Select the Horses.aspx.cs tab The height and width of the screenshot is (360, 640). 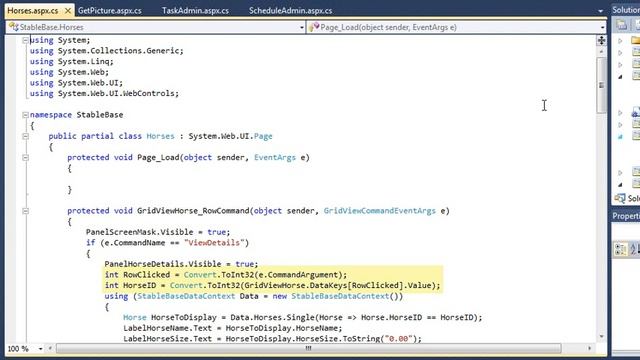tap(33, 11)
